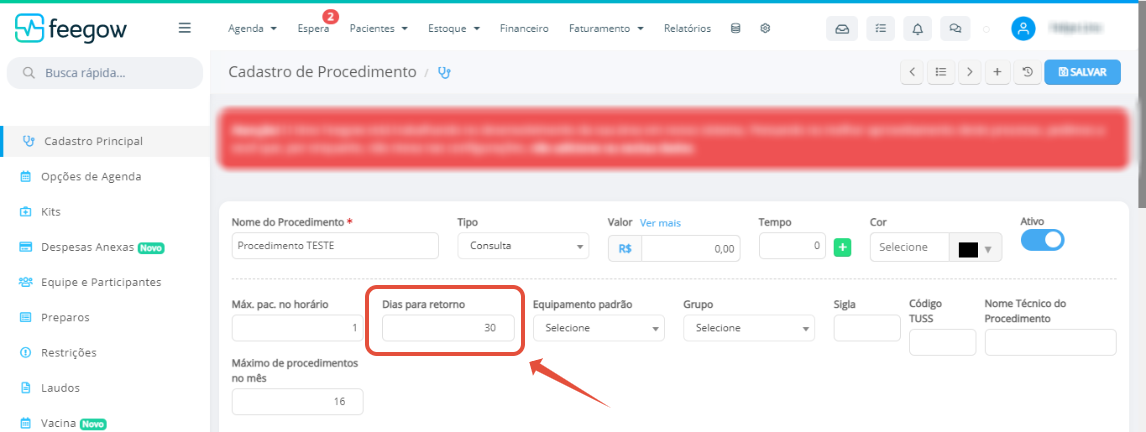
Task: Collapse the sidebar with hamburger icon
Action: 185,28
